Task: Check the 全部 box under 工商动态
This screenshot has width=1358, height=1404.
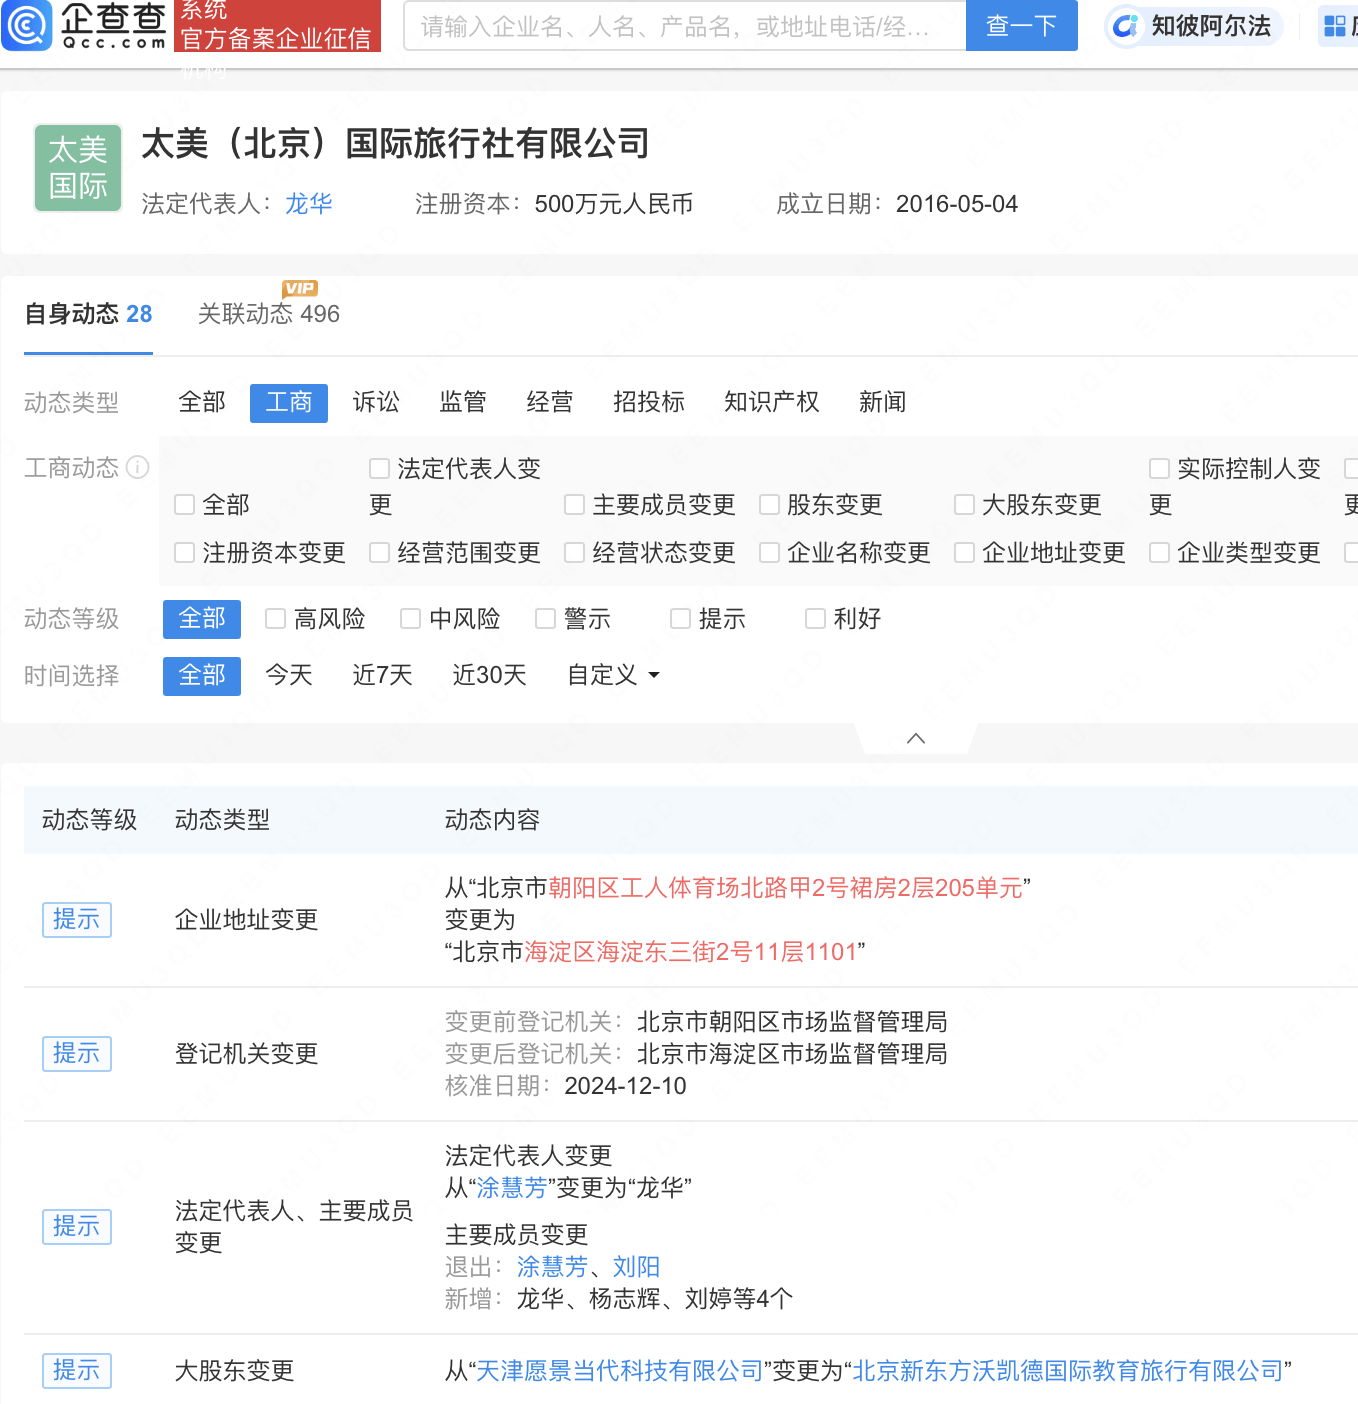Action: 184,505
